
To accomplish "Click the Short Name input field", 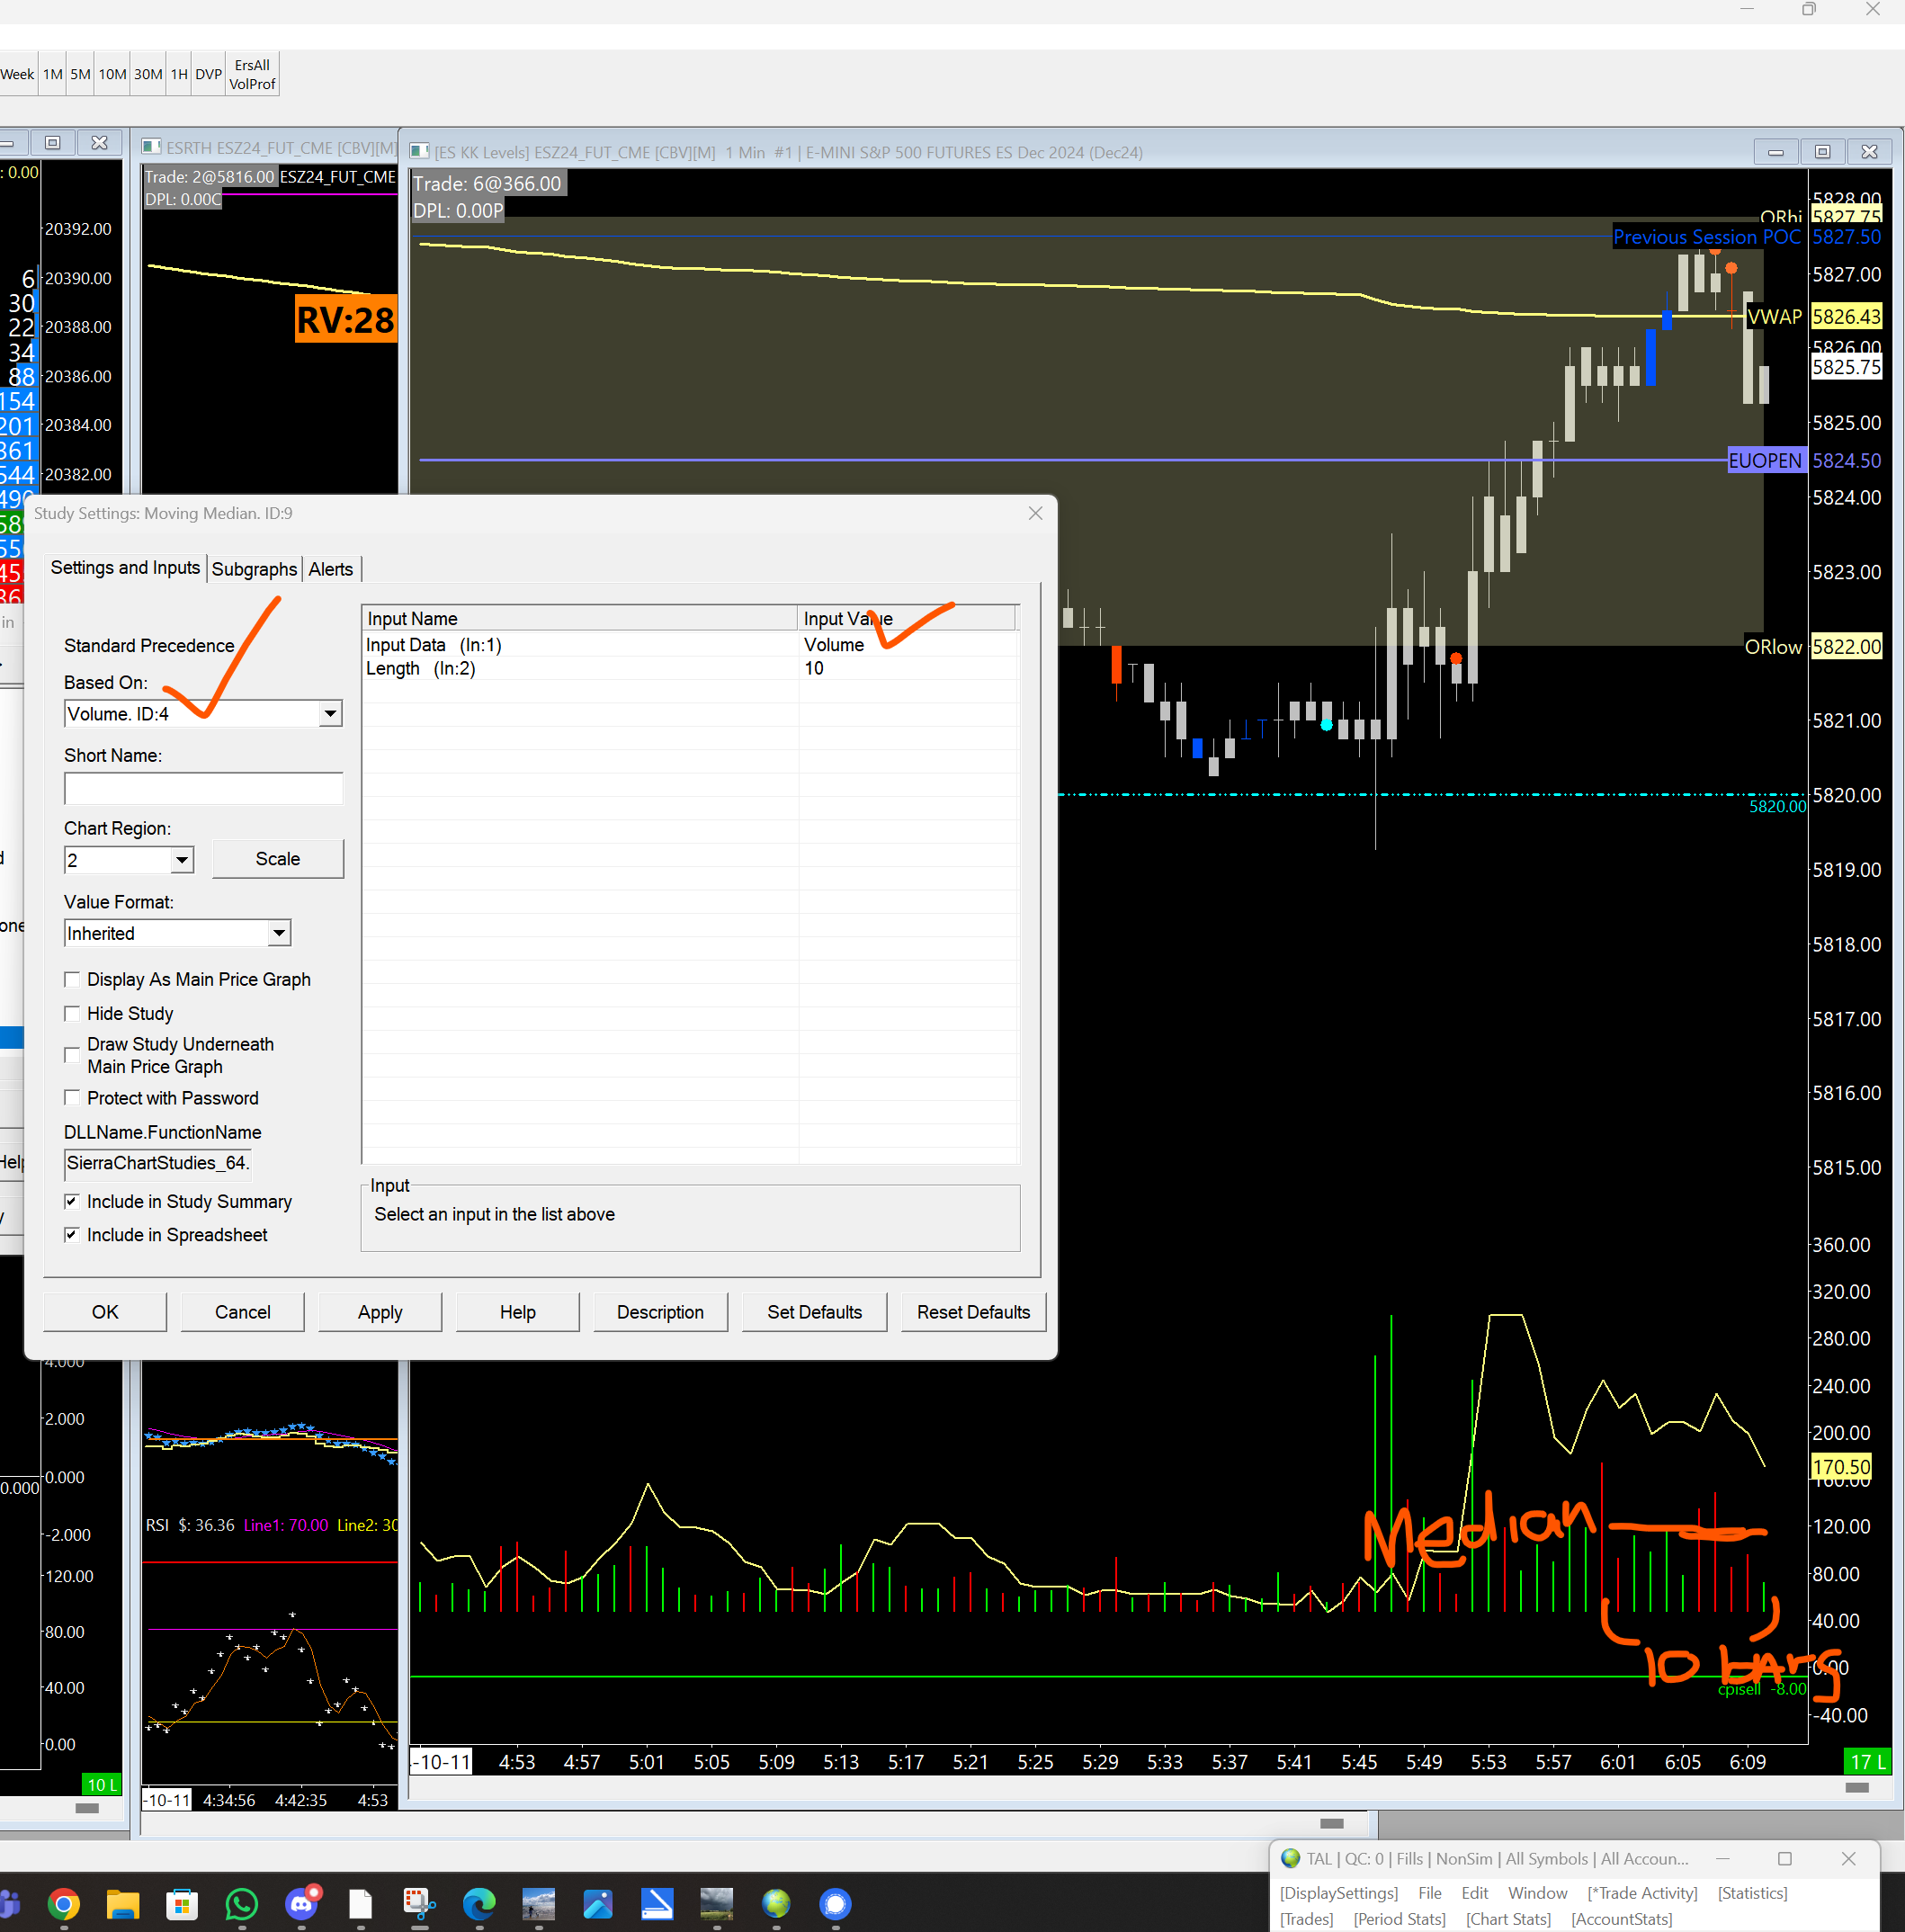I will pos(203,789).
